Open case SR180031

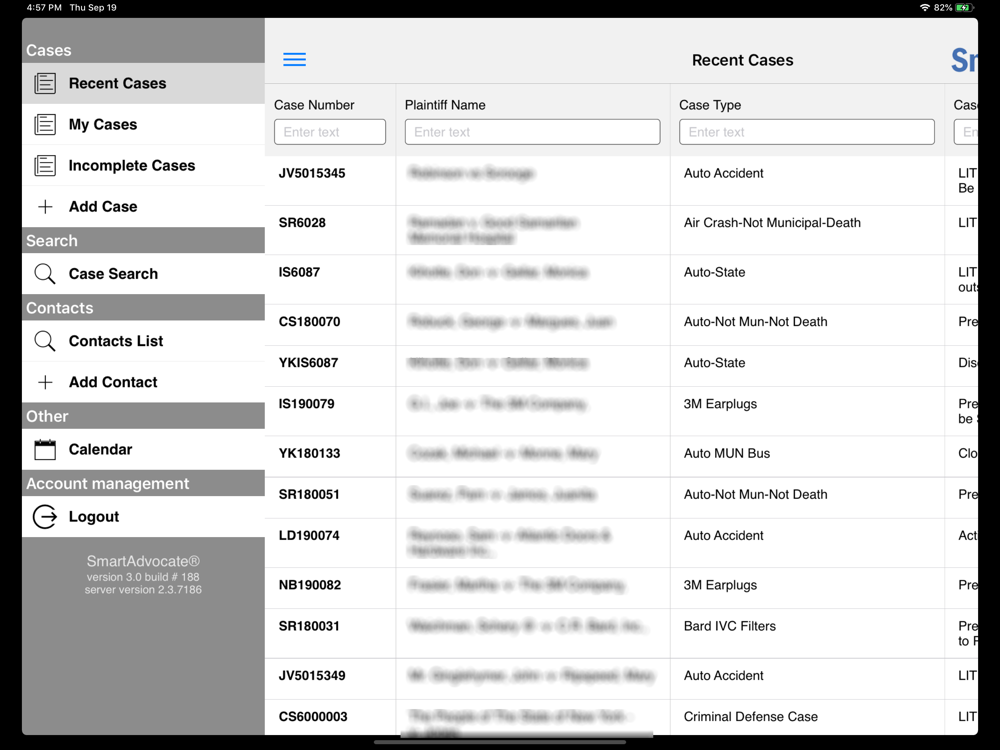click(309, 626)
